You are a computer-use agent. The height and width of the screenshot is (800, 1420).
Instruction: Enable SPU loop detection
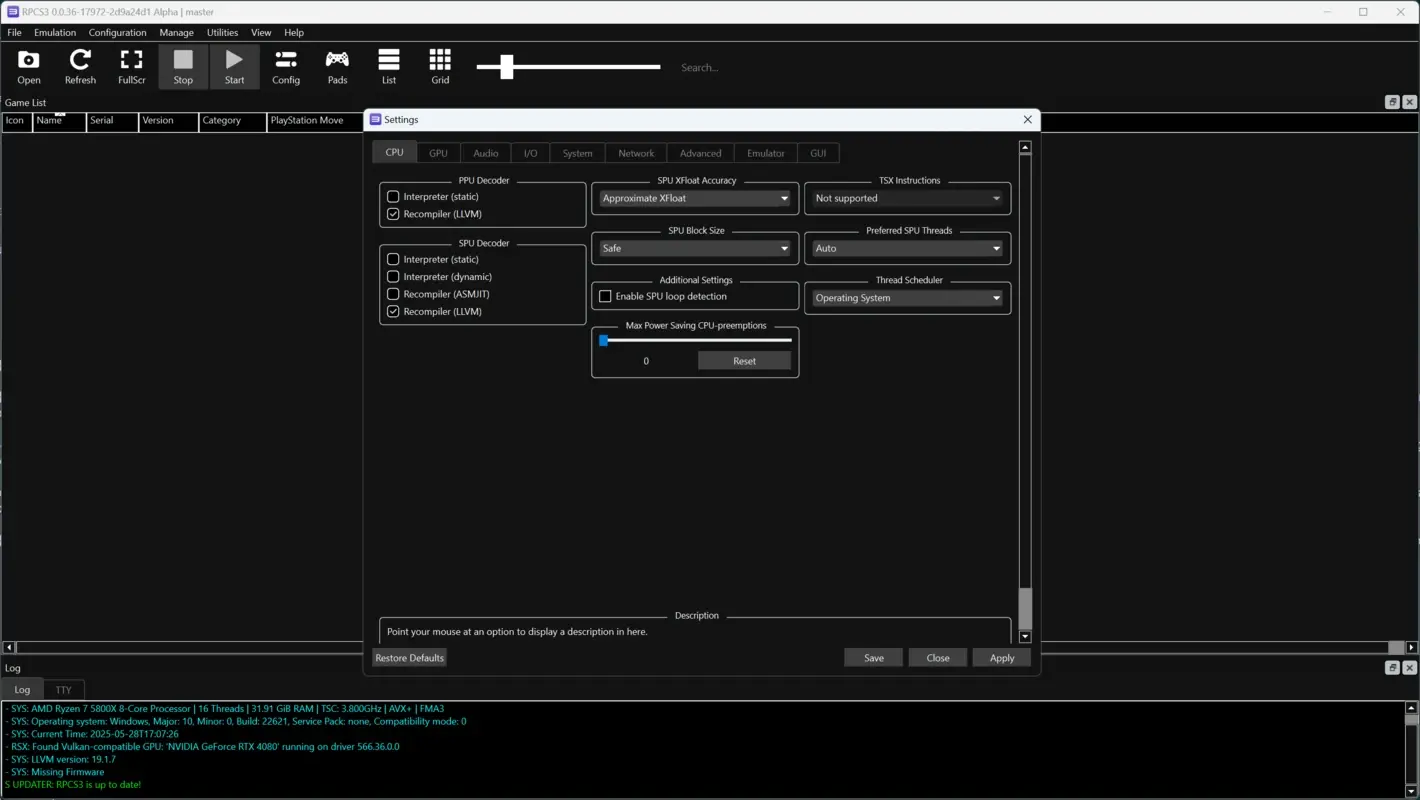point(605,295)
